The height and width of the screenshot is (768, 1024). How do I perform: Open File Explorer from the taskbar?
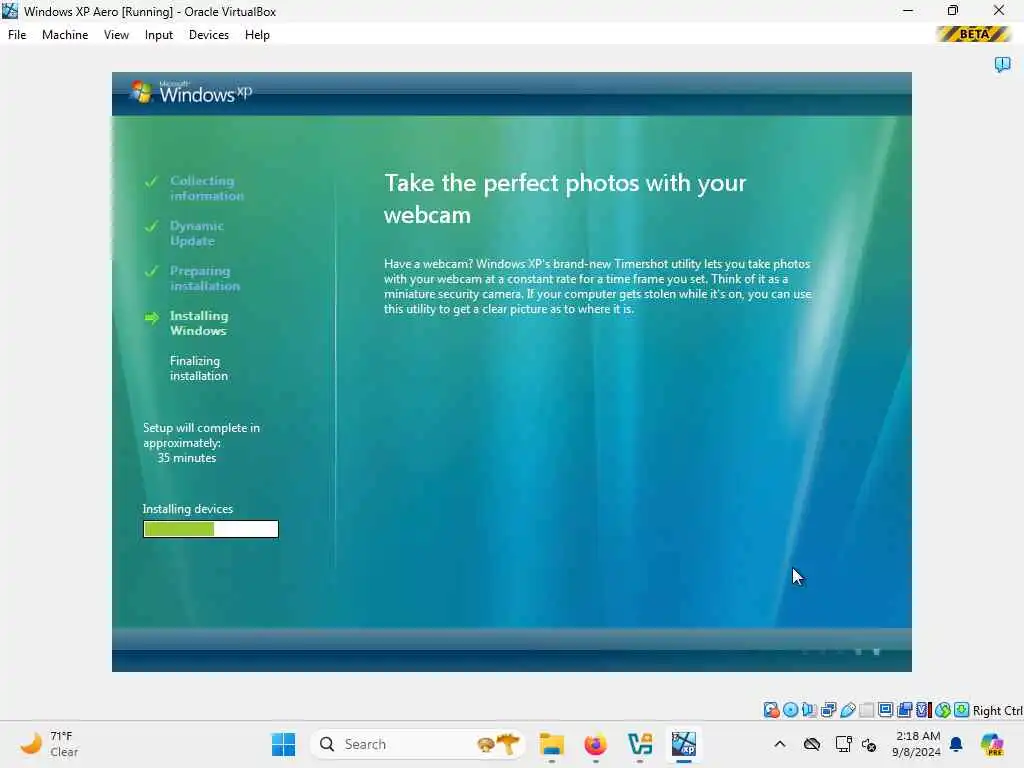pos(551,744)
